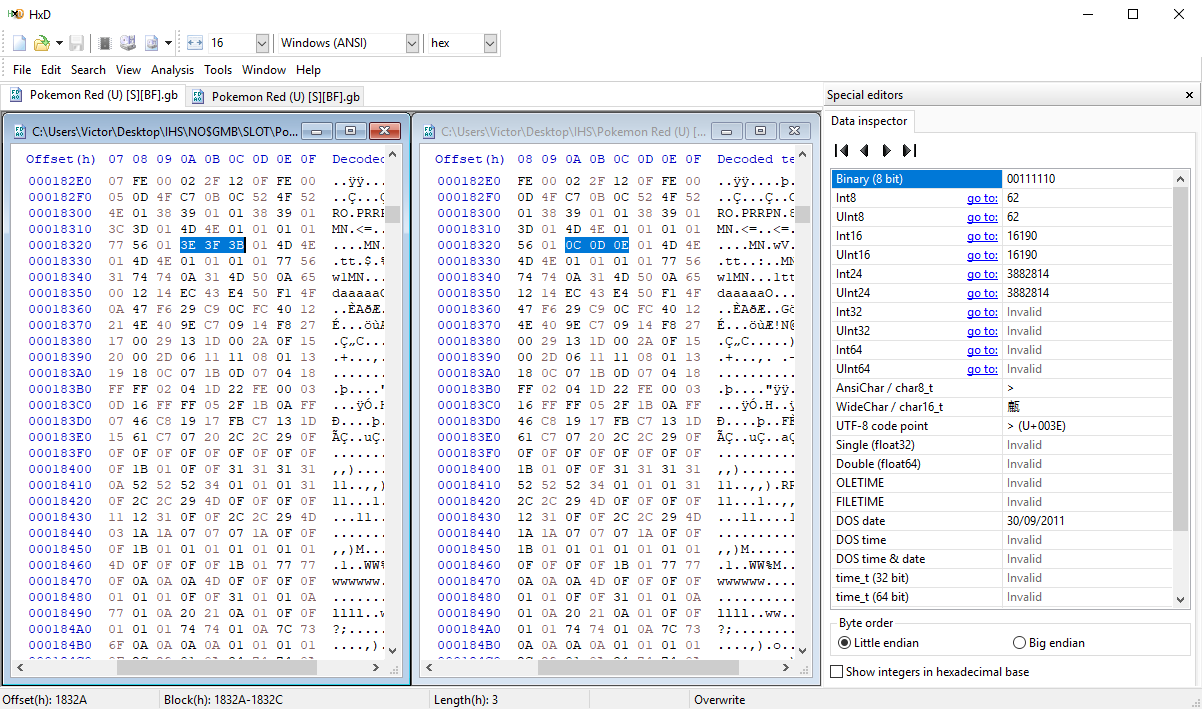Restore the NO$GMB\SLOT child window

[350, 131]
